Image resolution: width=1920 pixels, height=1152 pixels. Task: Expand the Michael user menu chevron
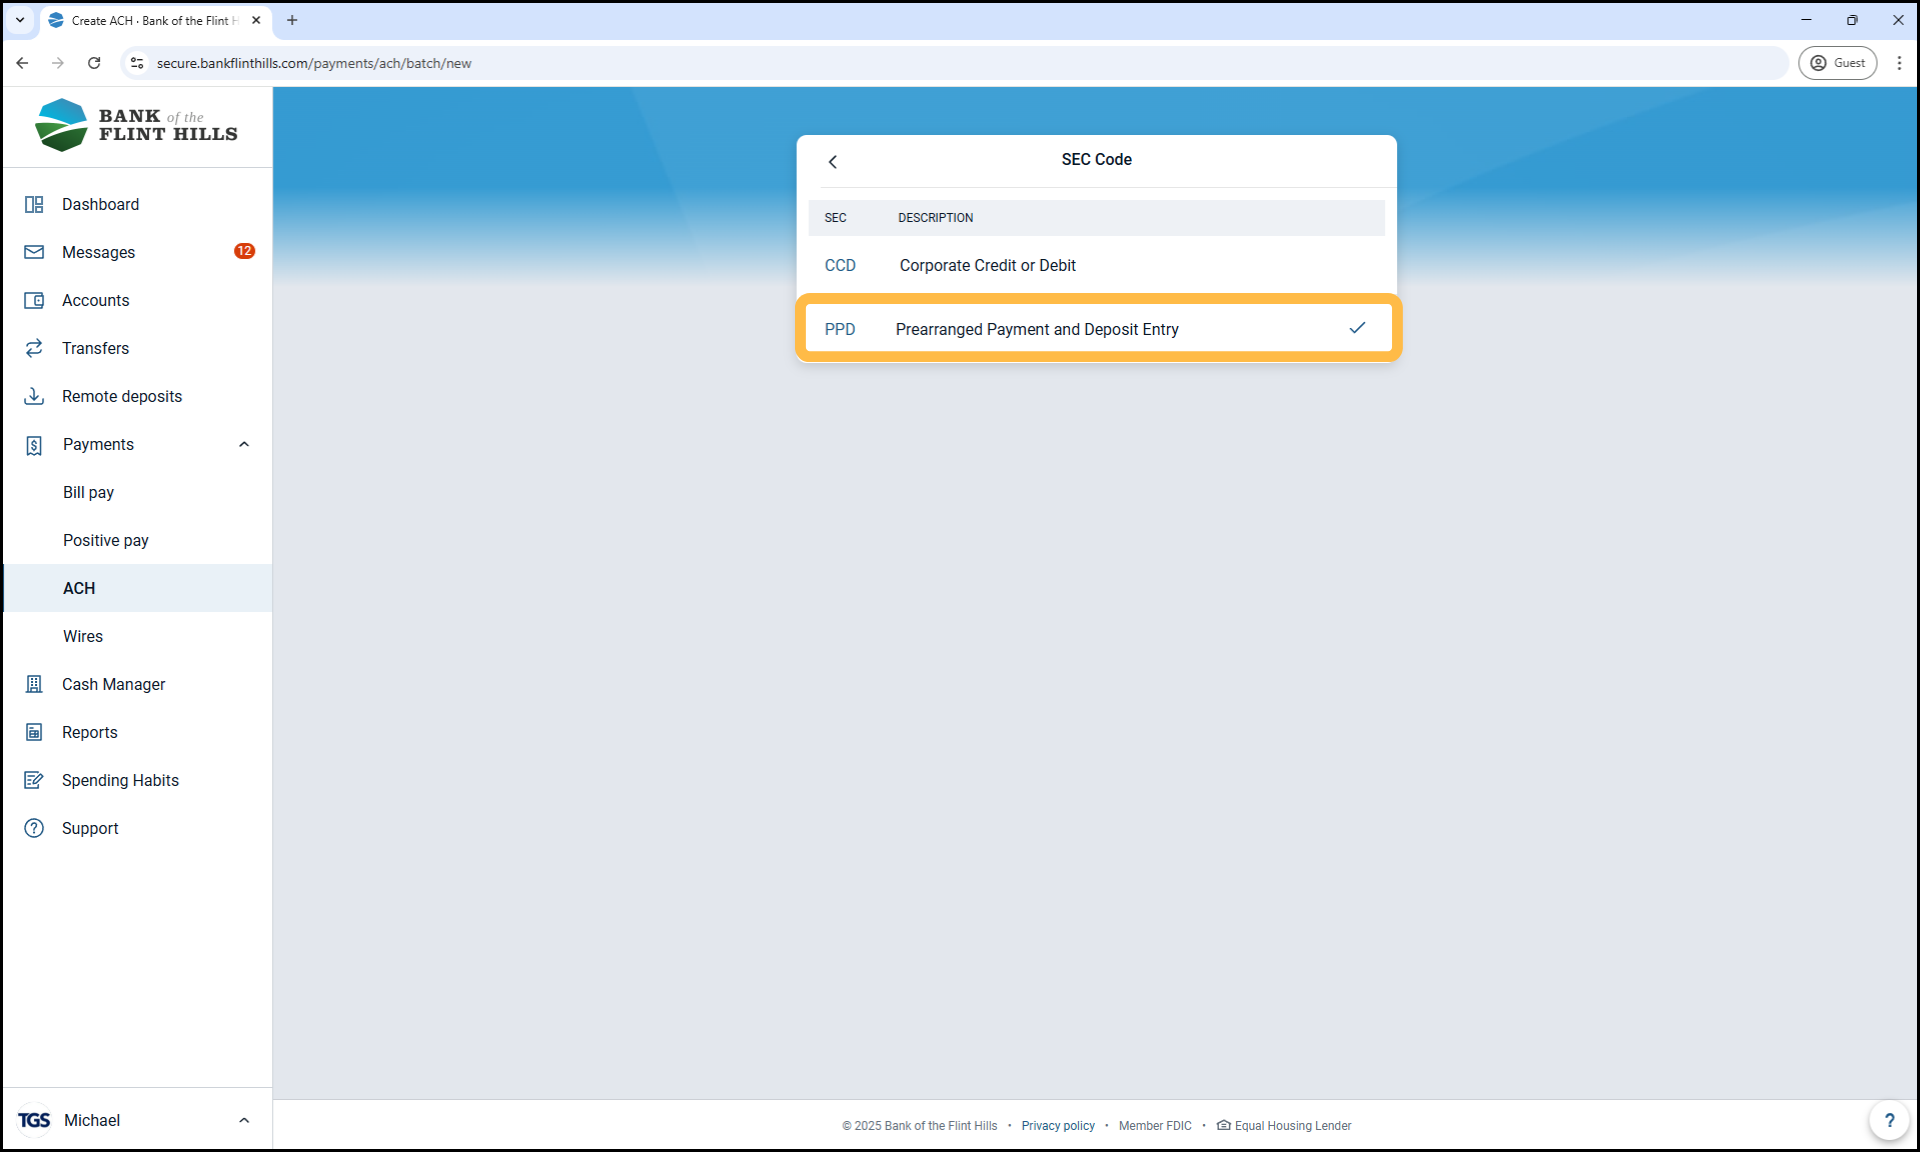tap(244, 1120)
